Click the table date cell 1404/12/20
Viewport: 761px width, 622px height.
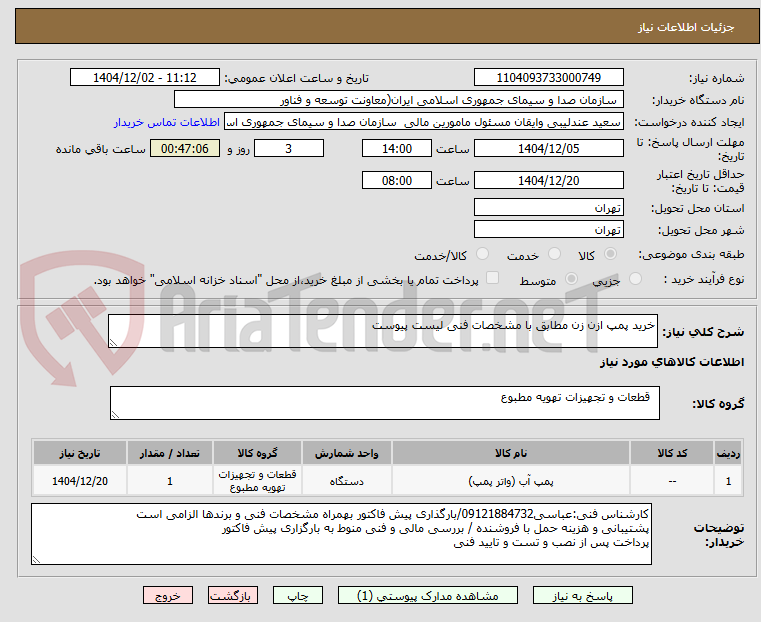pos(80,481)
